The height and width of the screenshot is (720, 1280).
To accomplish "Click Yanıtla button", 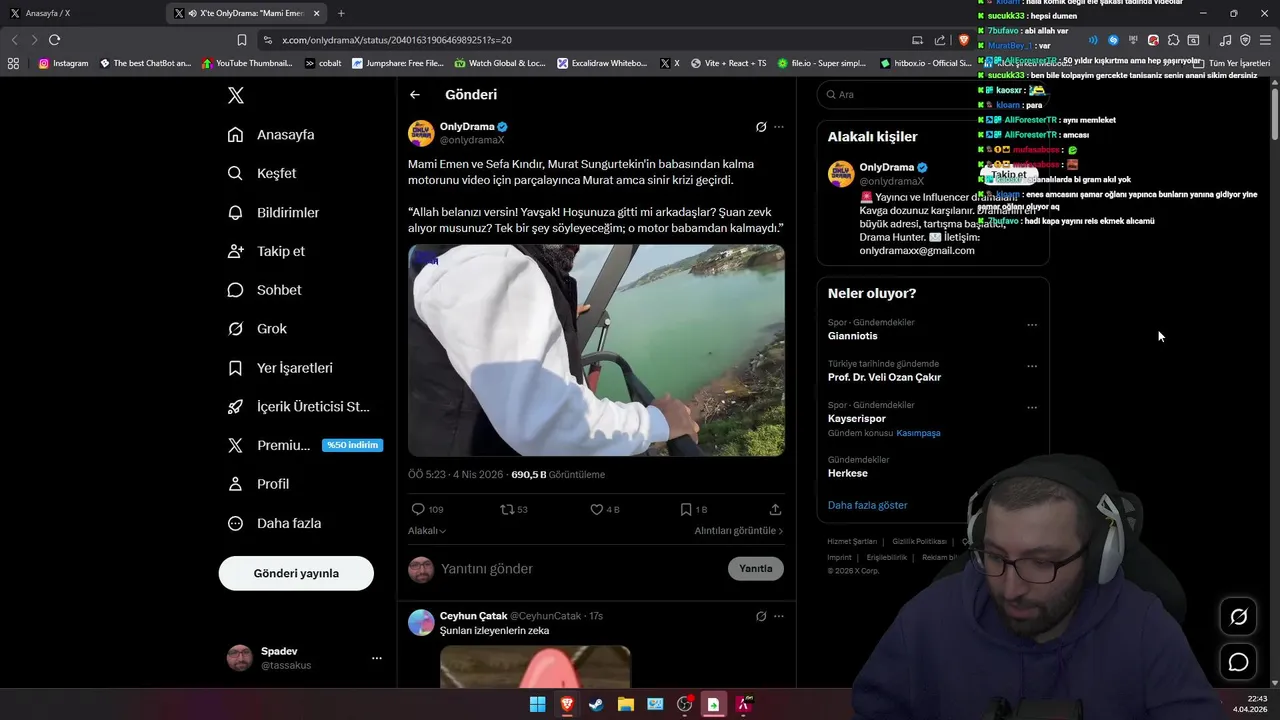I will [x=756, y=569].
